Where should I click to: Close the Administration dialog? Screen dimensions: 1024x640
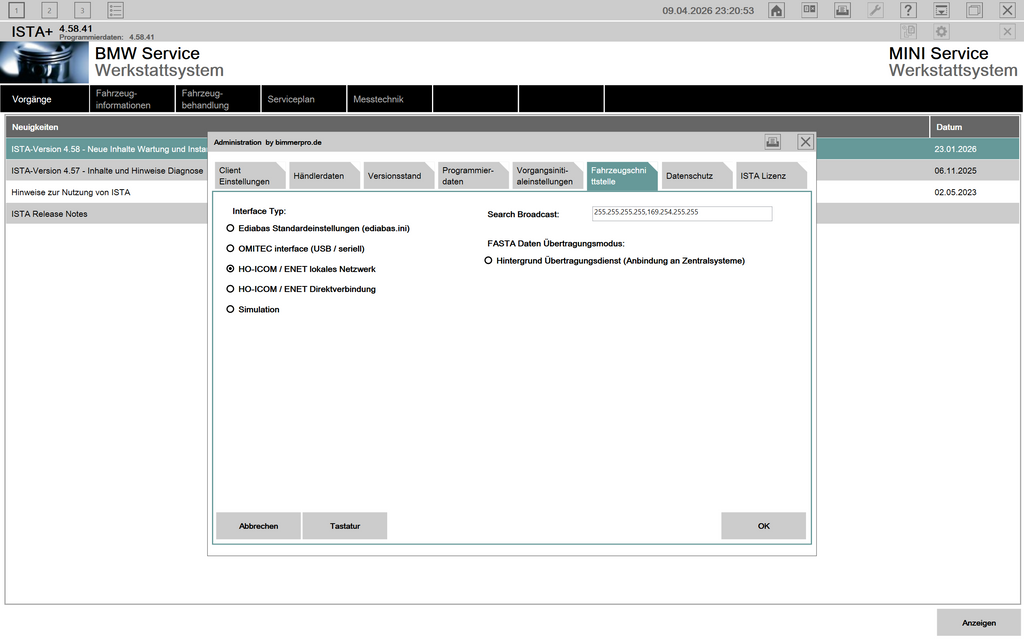(805, 142)
